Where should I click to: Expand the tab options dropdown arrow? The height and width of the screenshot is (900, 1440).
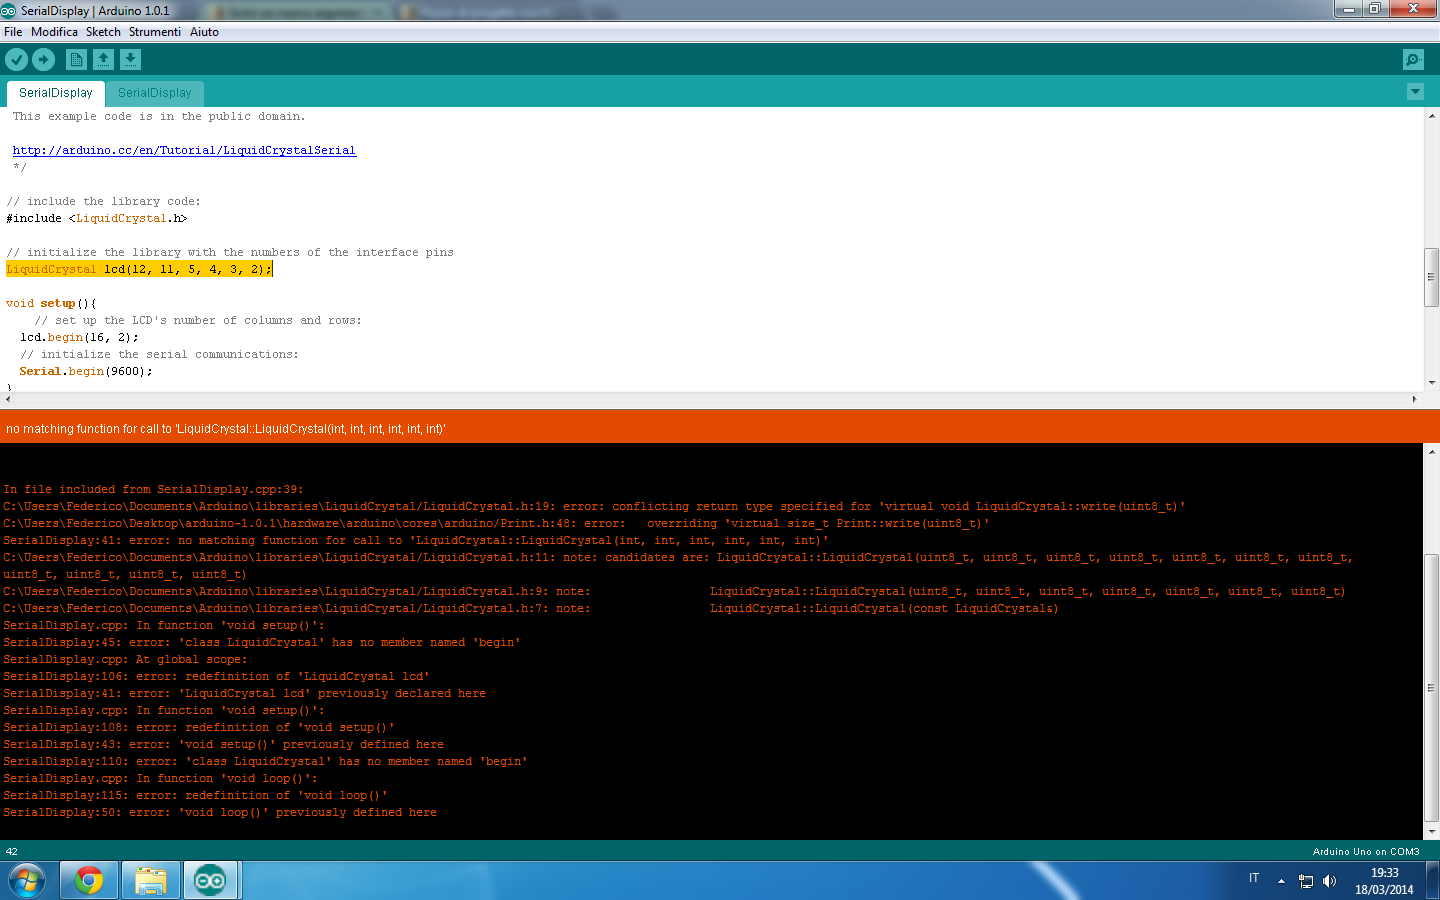[x=1415, y=92]
